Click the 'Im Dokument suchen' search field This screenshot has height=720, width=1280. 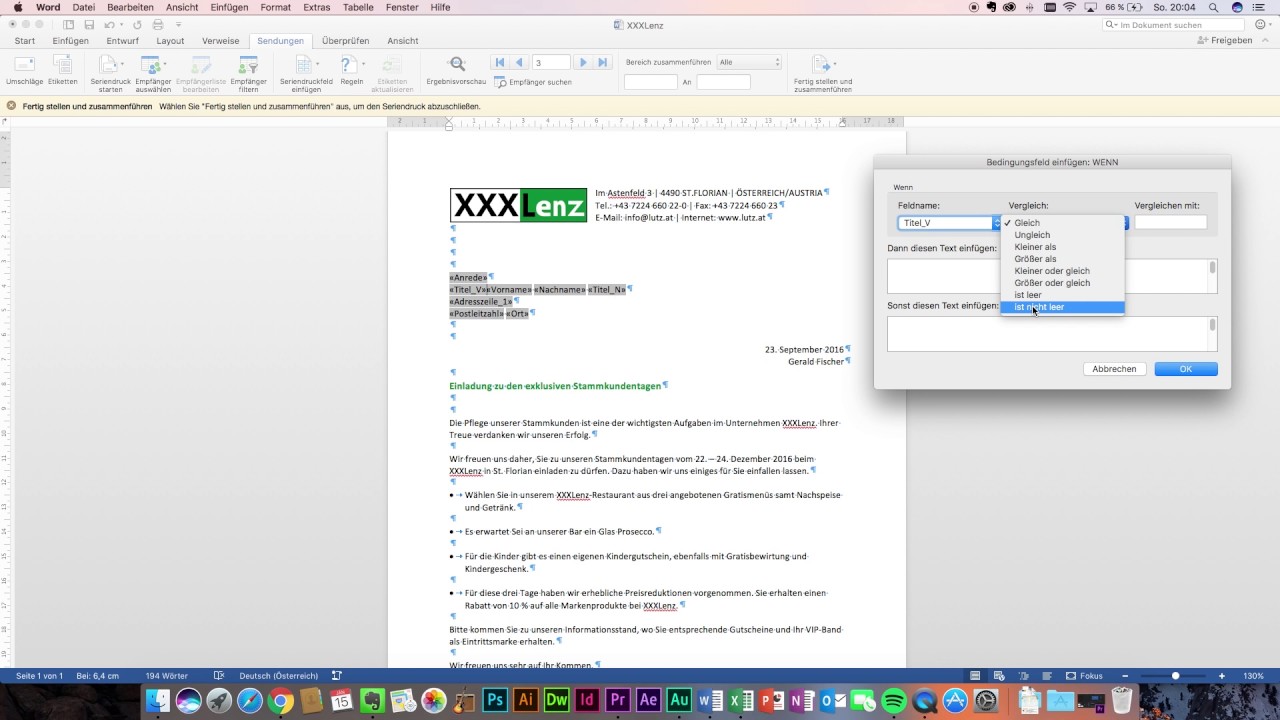pos(1174,25)
